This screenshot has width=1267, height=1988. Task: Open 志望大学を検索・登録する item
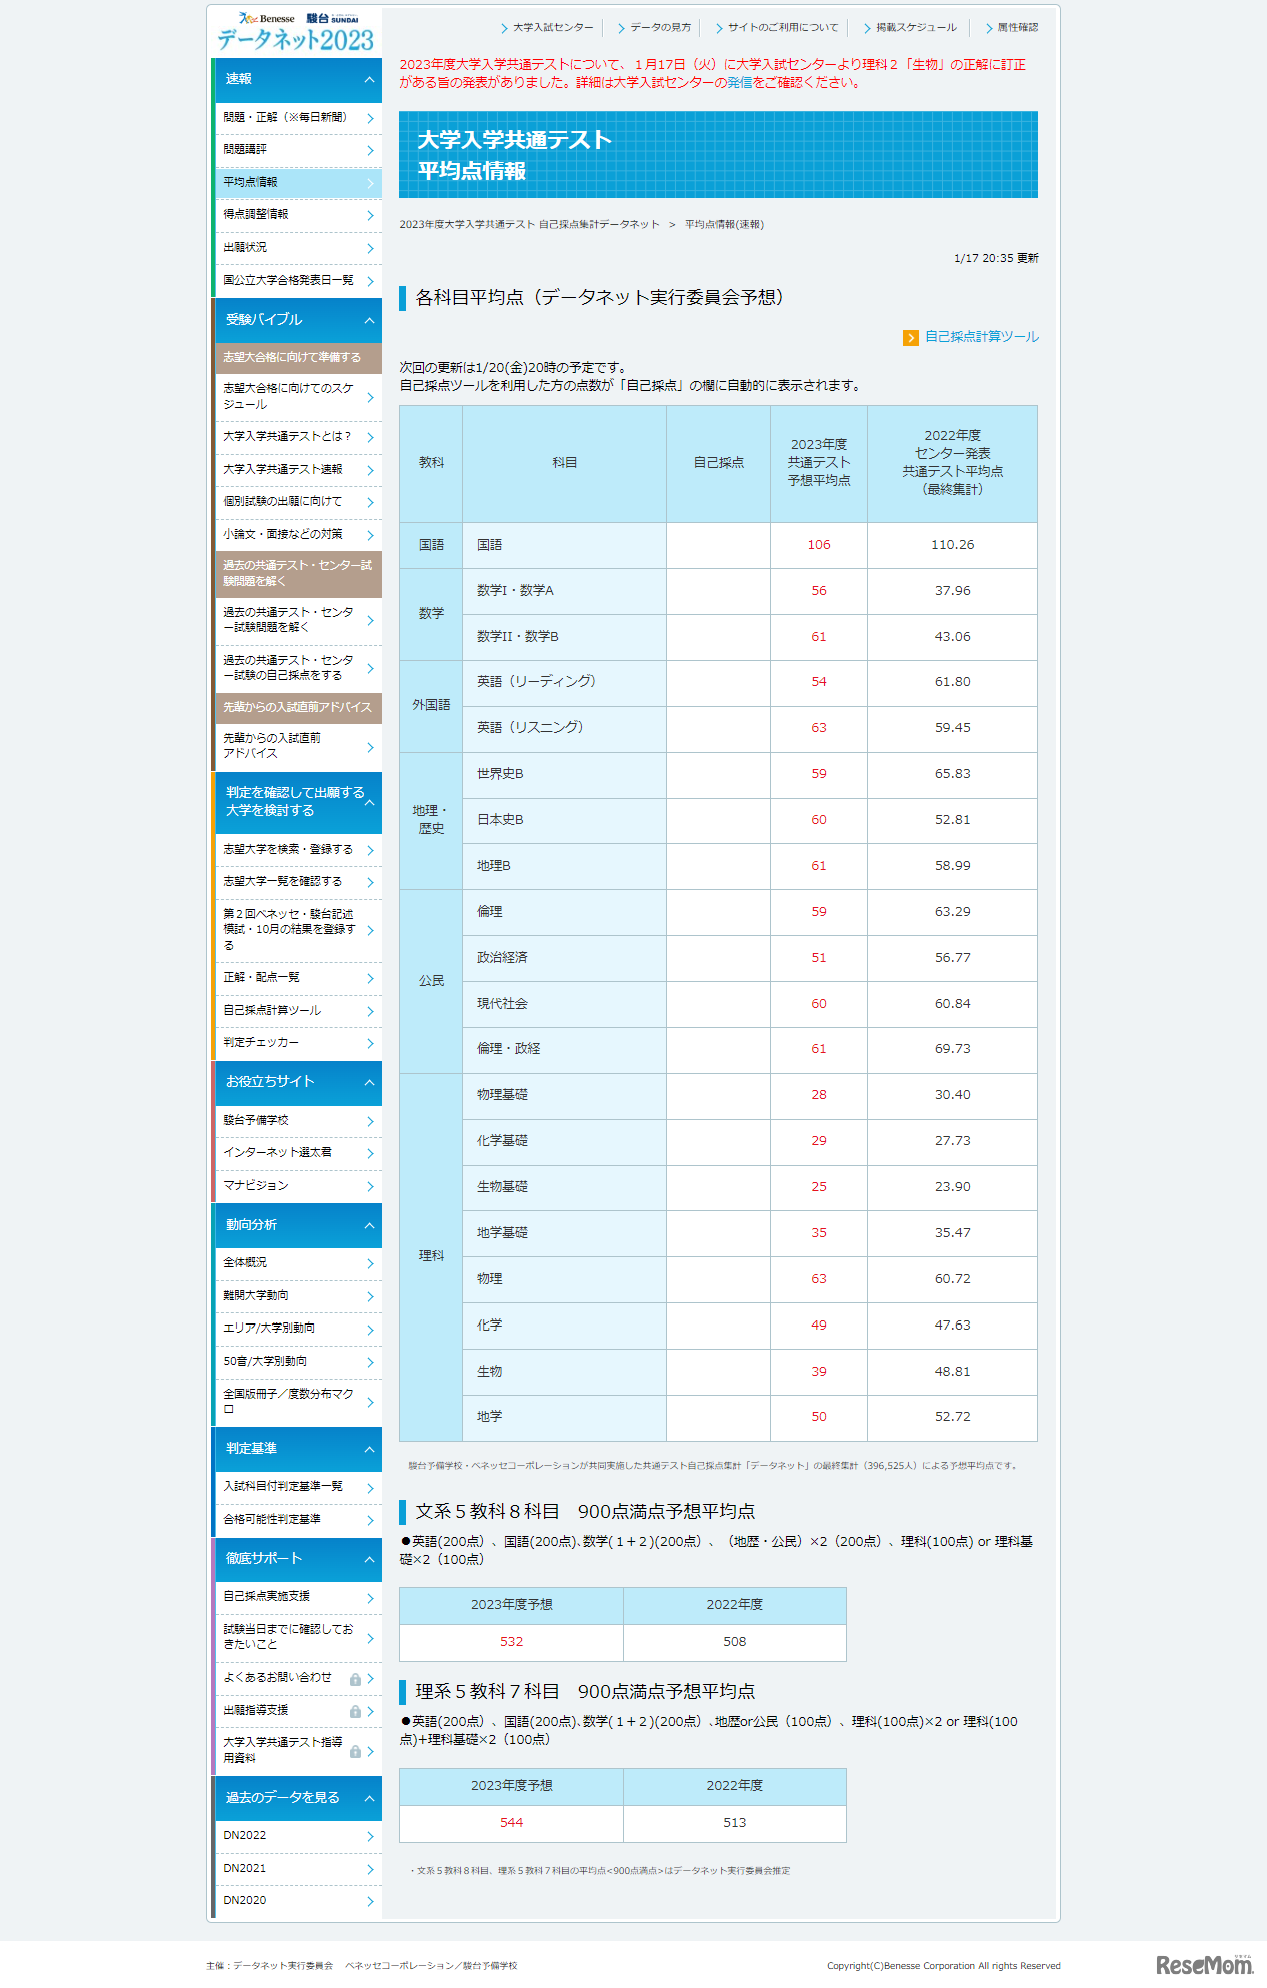297,850
